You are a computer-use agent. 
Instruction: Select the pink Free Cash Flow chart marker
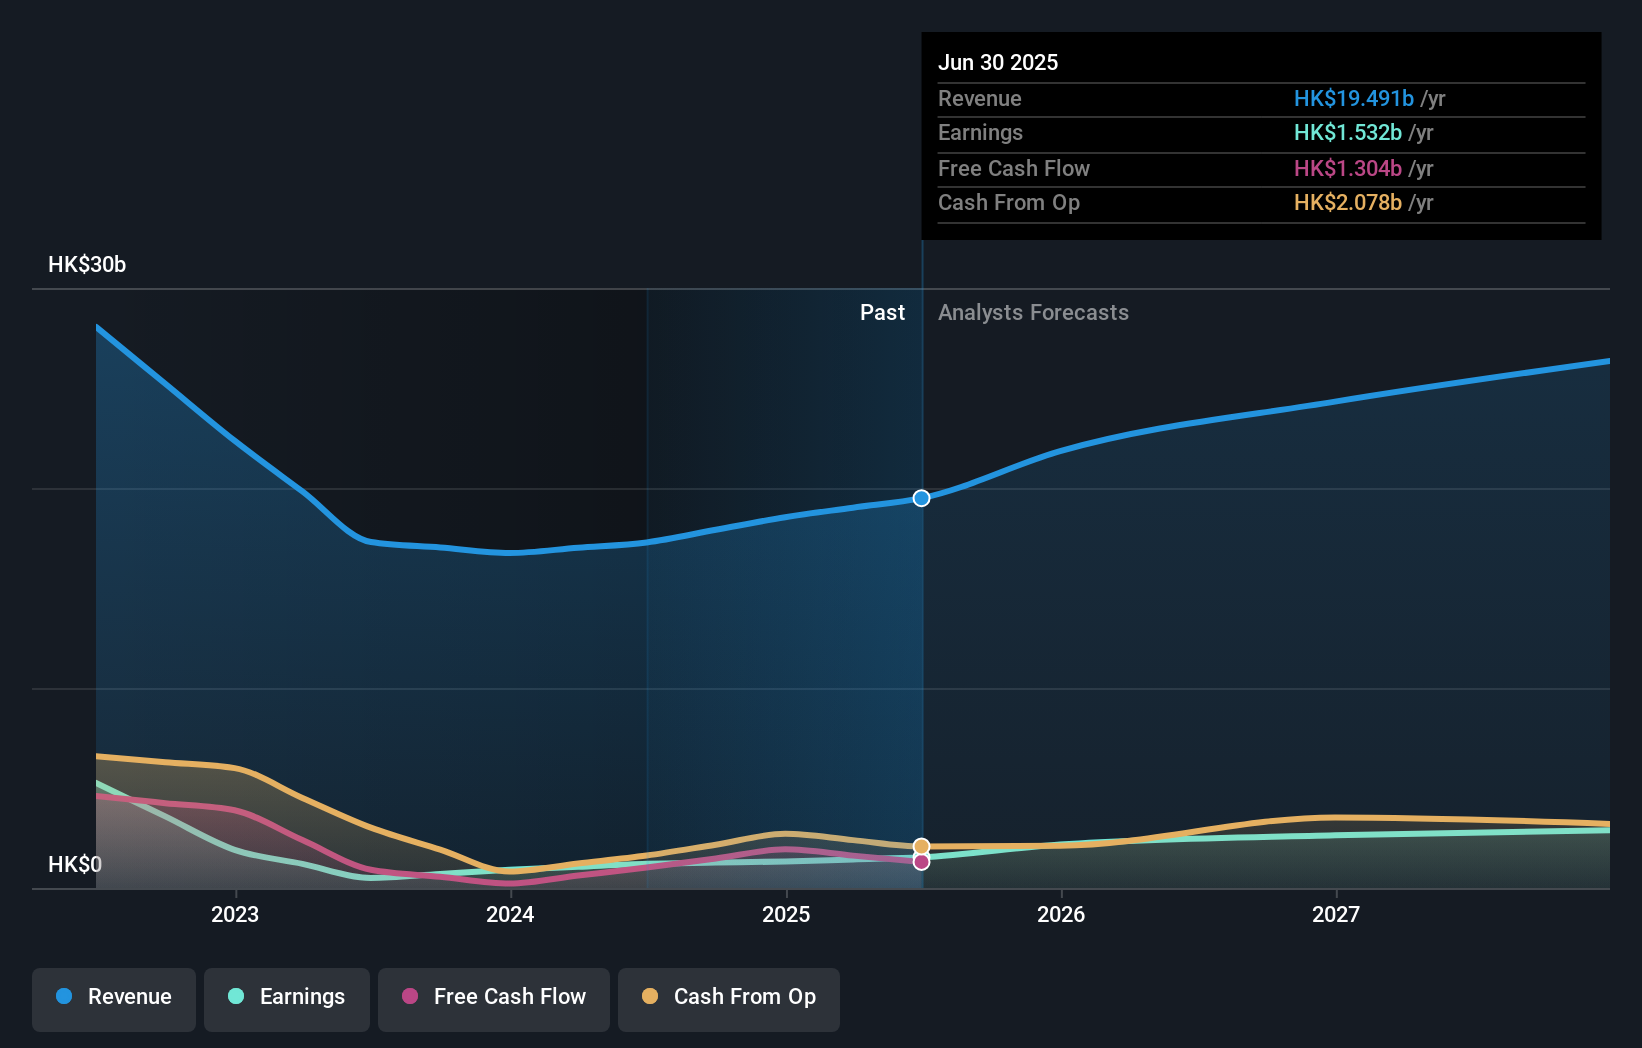point(921,862)
